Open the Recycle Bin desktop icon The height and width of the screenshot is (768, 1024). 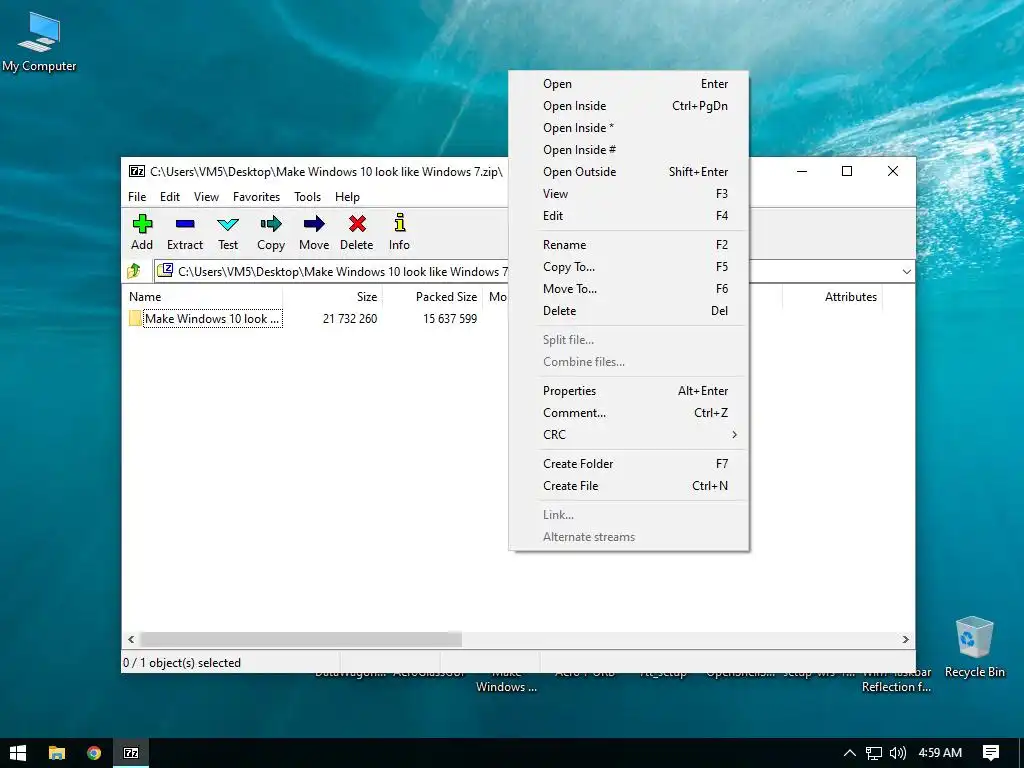click(974, 647)
